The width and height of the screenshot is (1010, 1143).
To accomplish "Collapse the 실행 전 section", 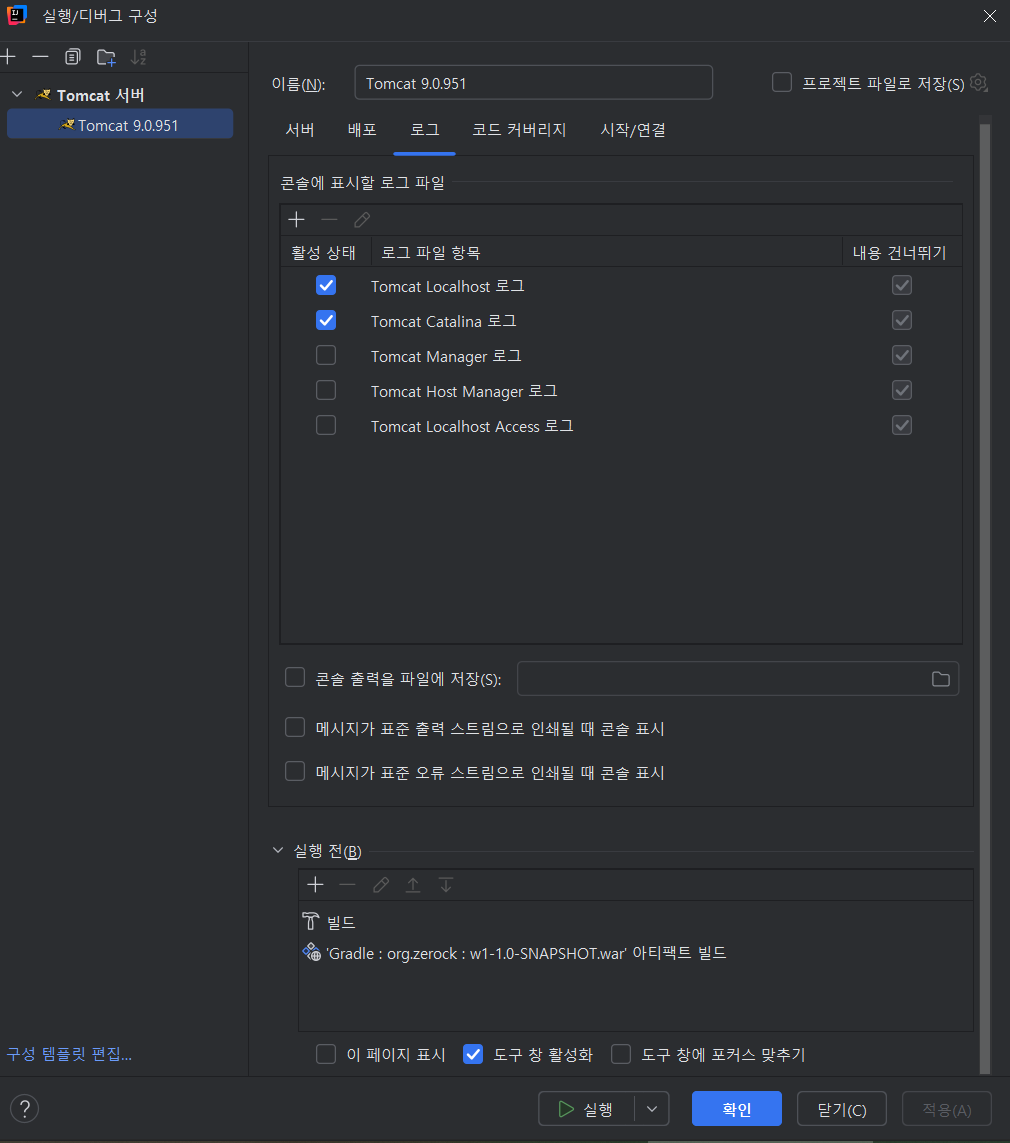I will pos(278,851).
